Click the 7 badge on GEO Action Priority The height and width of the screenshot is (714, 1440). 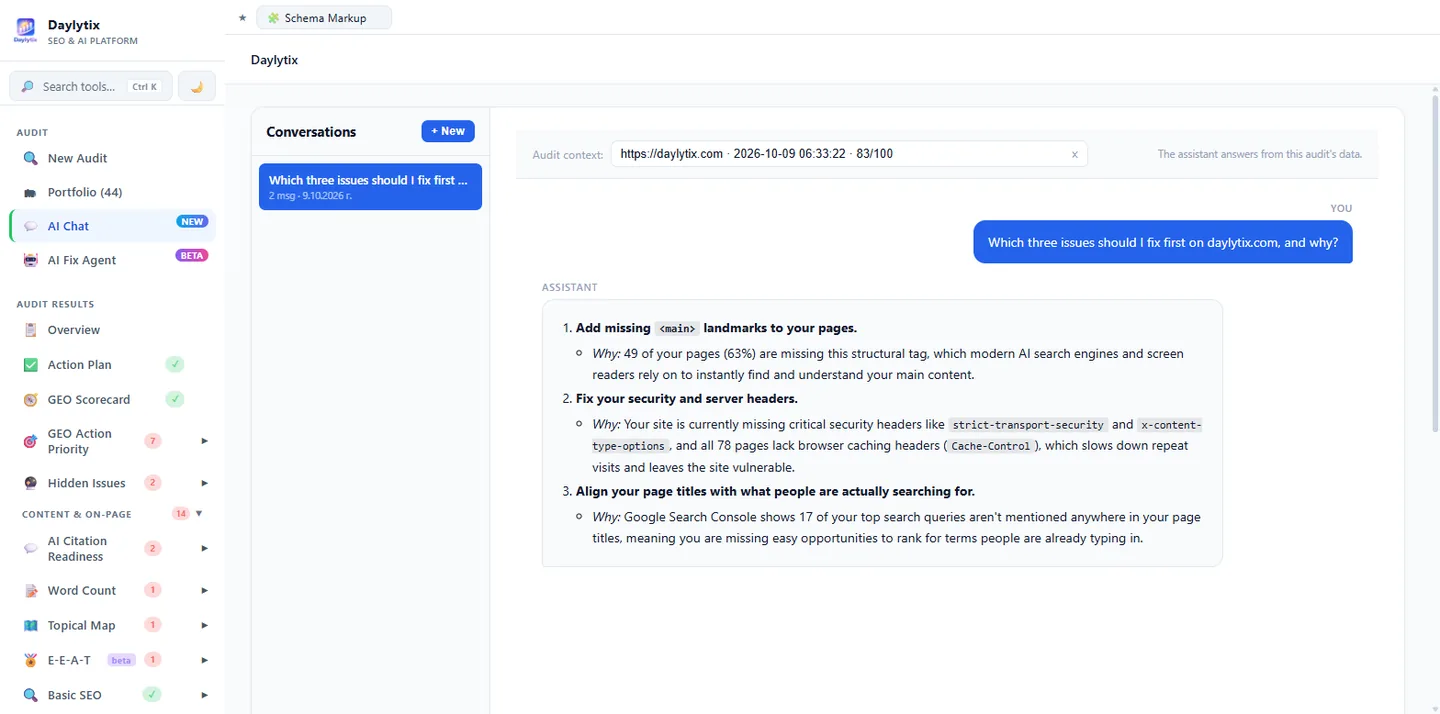pos(153,441)
